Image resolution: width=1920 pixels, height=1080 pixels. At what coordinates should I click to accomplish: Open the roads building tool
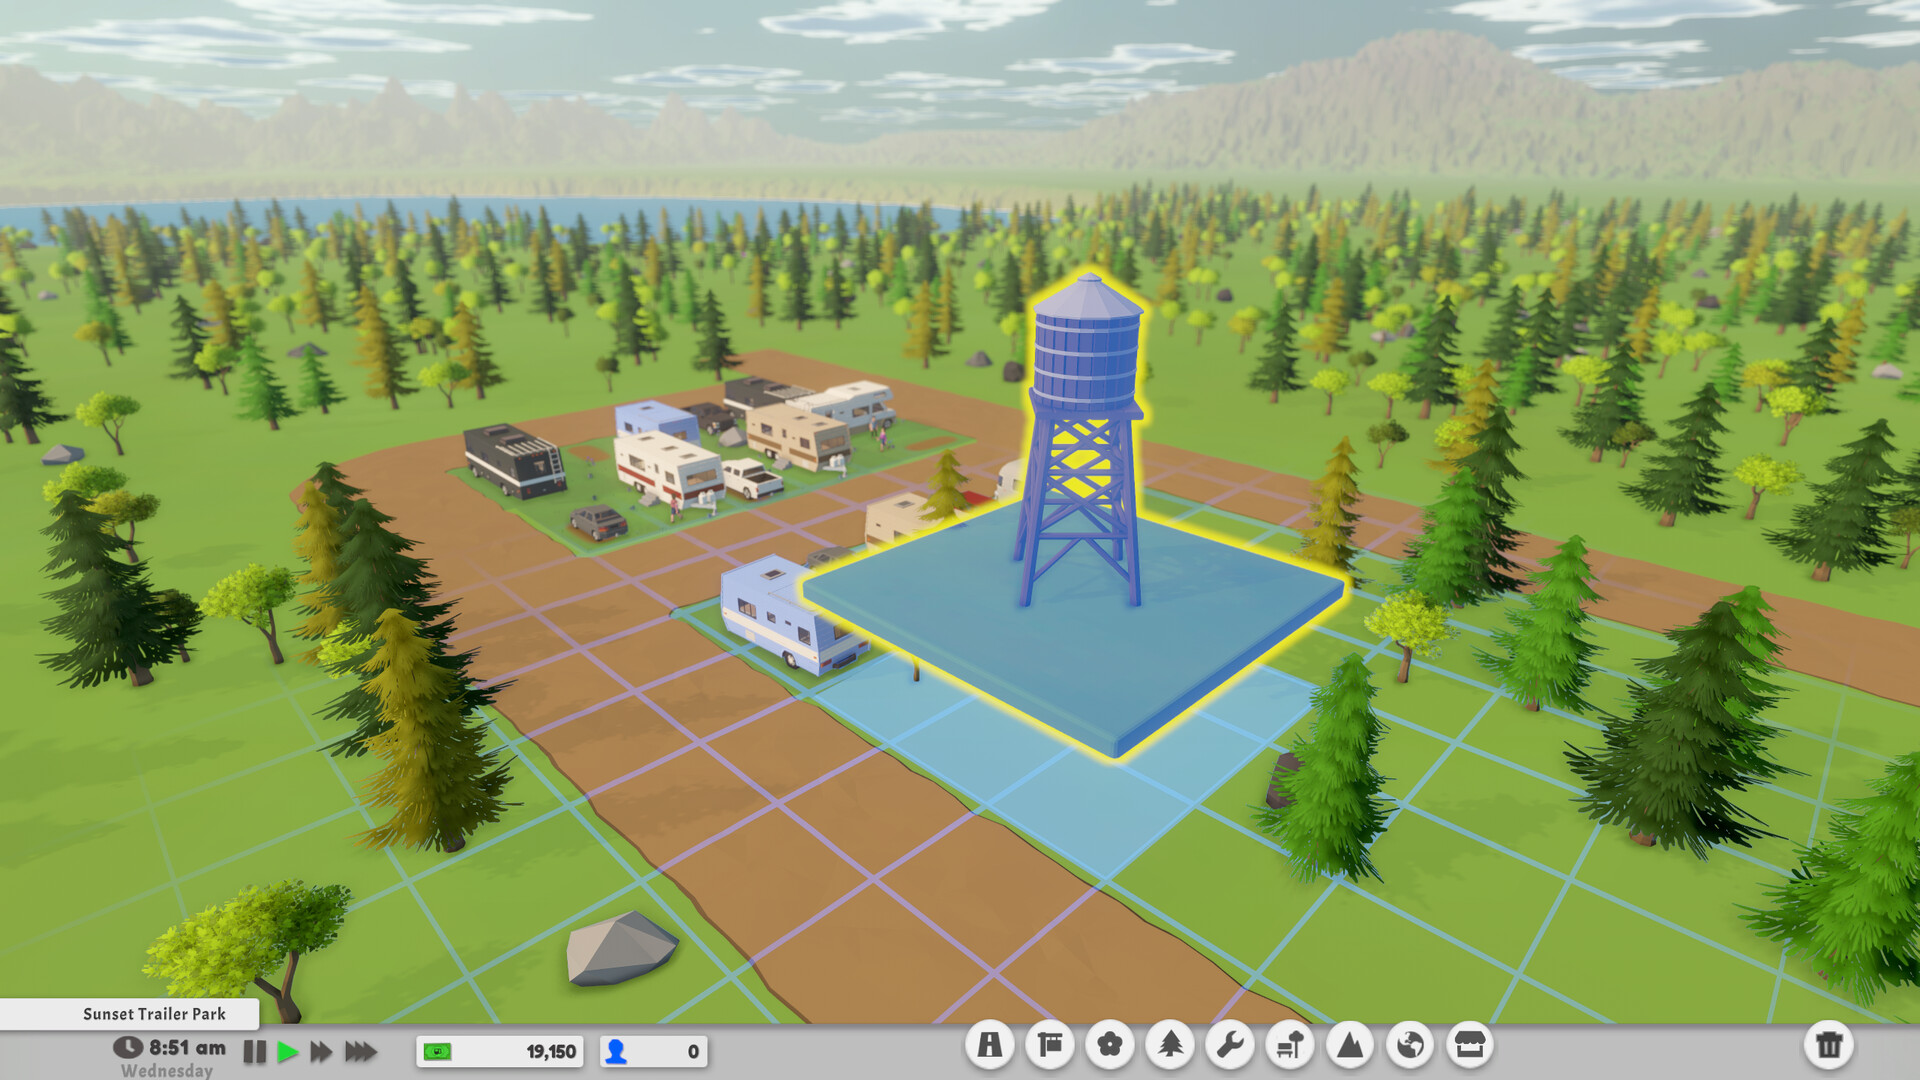tap(991, 1044)
